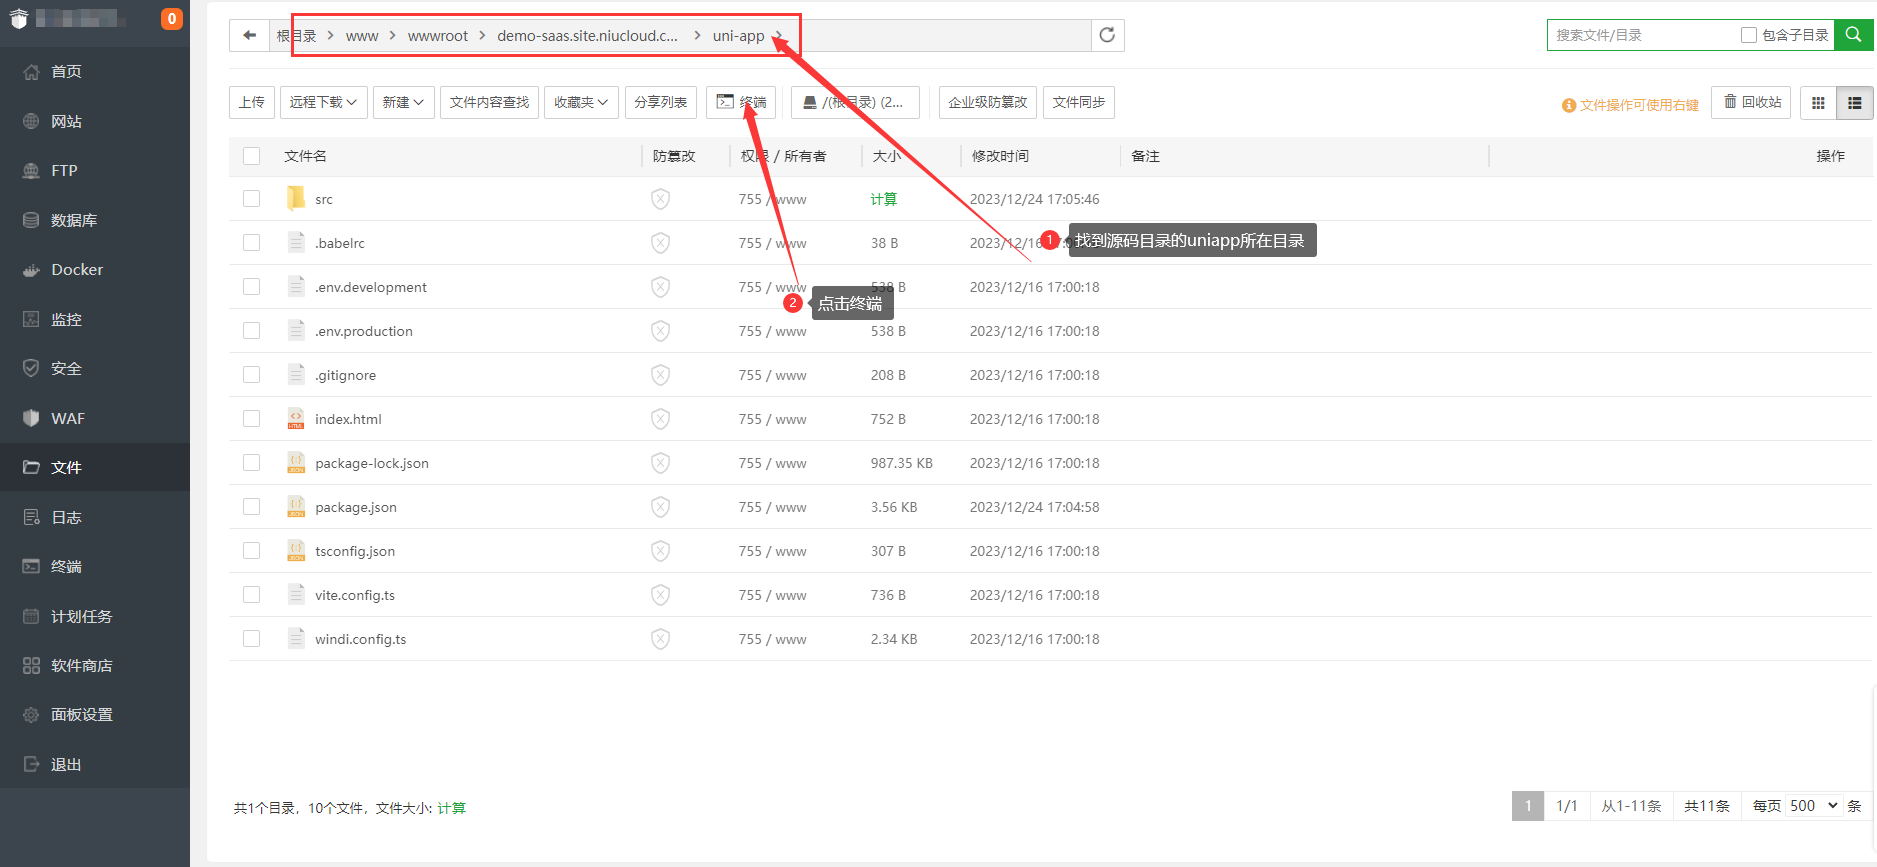Click the 终端 toolbar button

click(x=741, y=102)
